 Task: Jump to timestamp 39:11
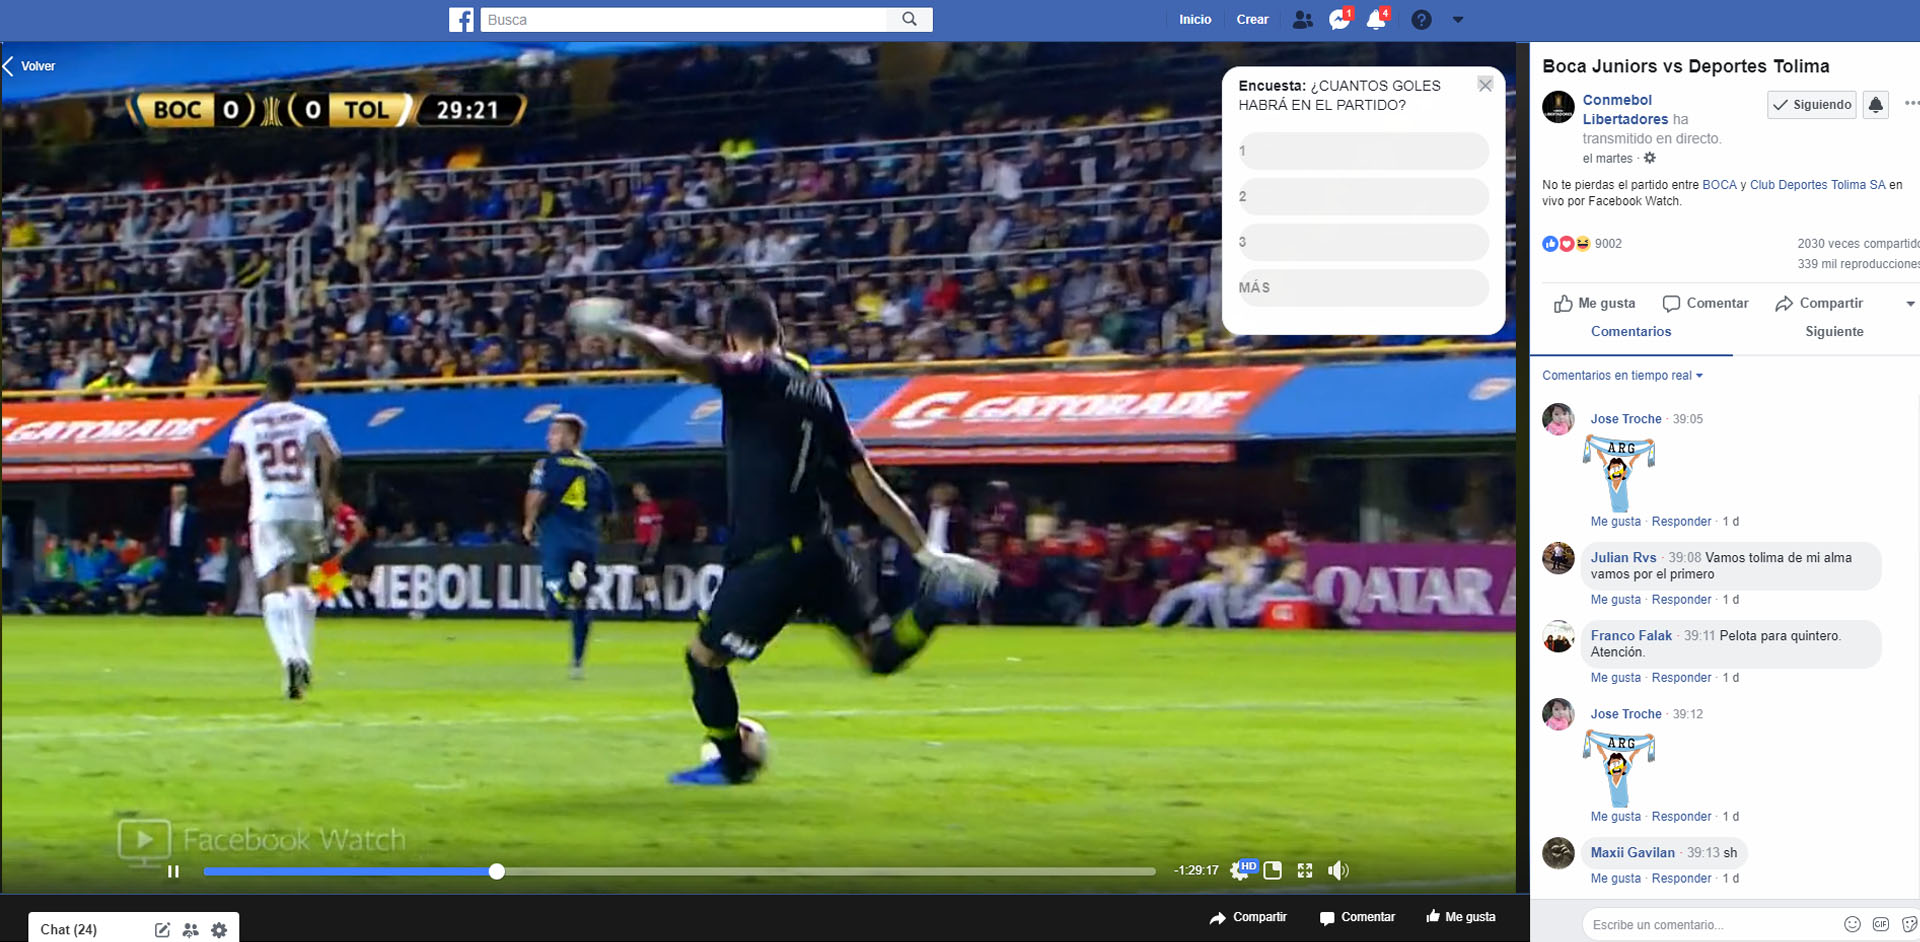click(1699, 636)
